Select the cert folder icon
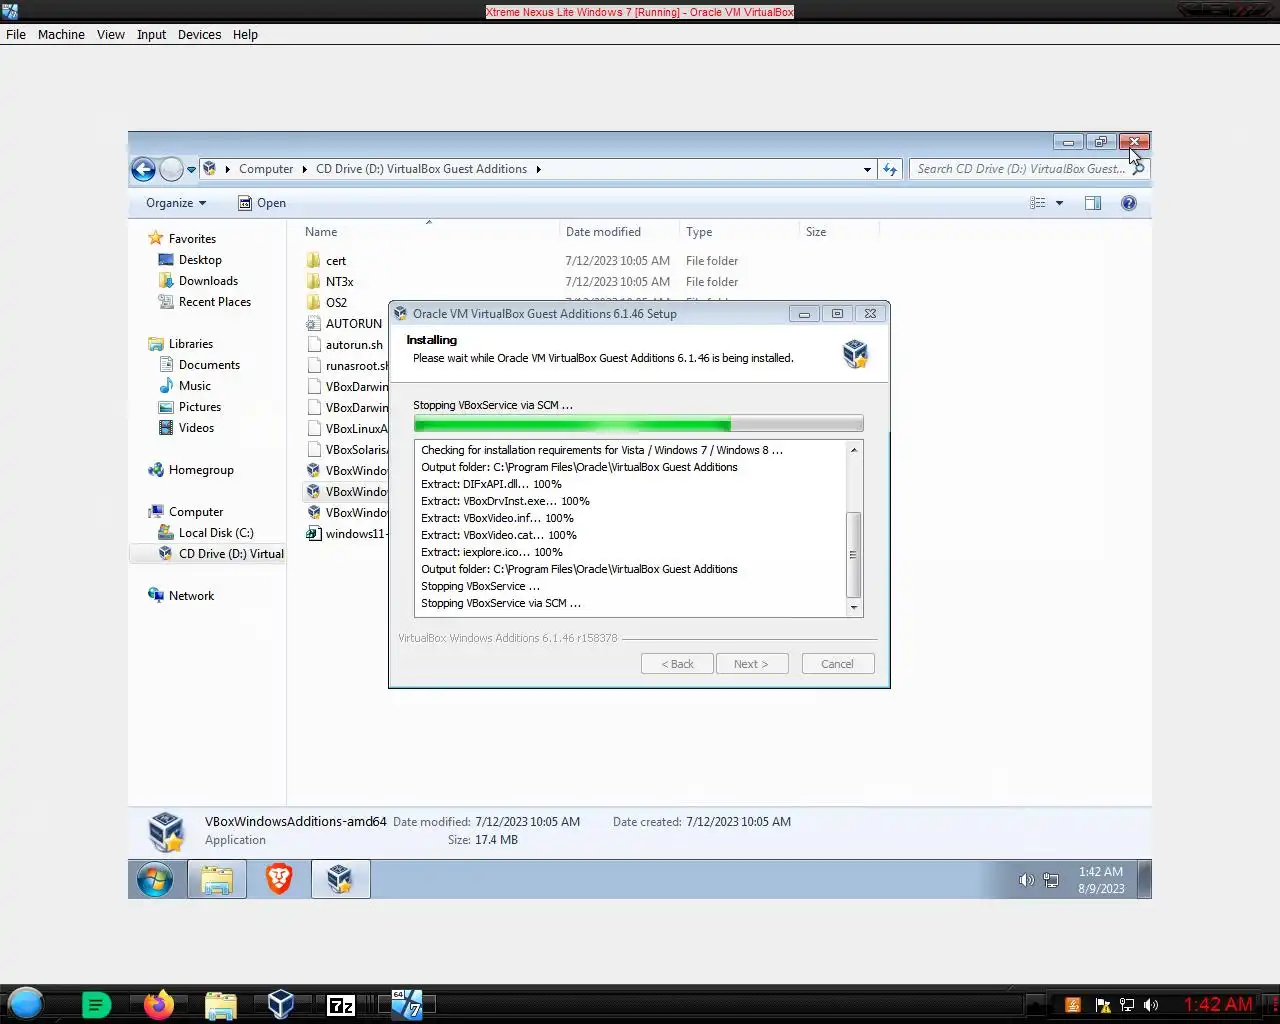Viewport: 1280px width, 1024px height. (313, 261)
